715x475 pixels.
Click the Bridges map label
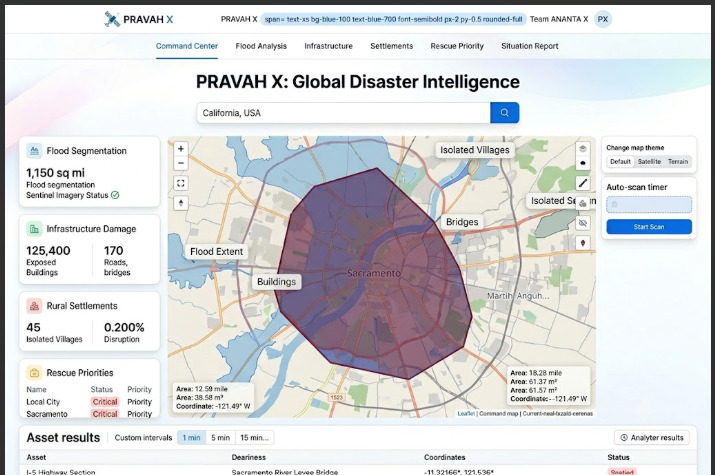point(462,222)
